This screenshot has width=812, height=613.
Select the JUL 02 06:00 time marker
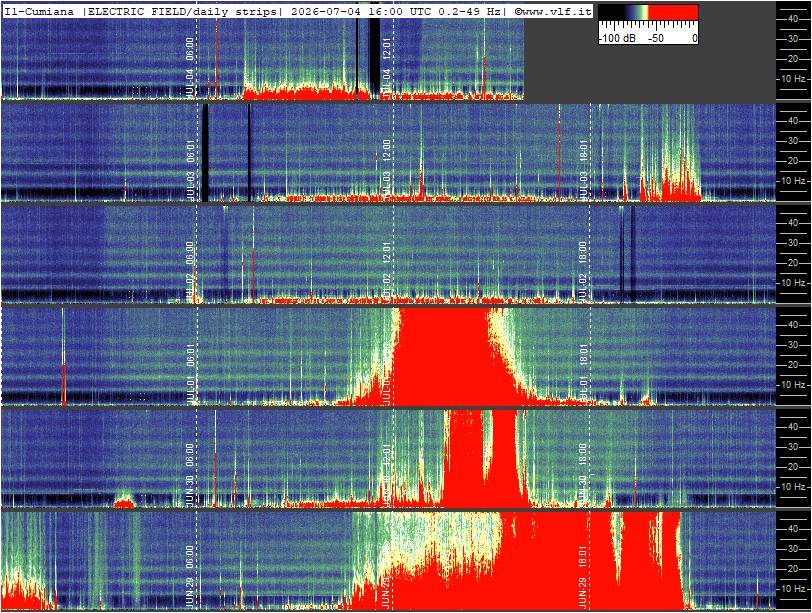pyautogui.click(x=190, y=271)
